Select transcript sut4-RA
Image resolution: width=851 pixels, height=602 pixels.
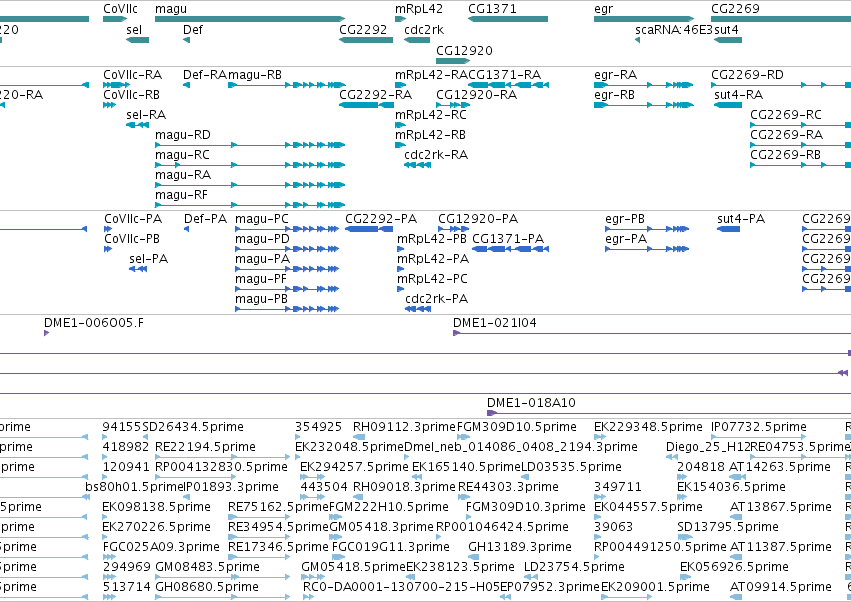738,94
